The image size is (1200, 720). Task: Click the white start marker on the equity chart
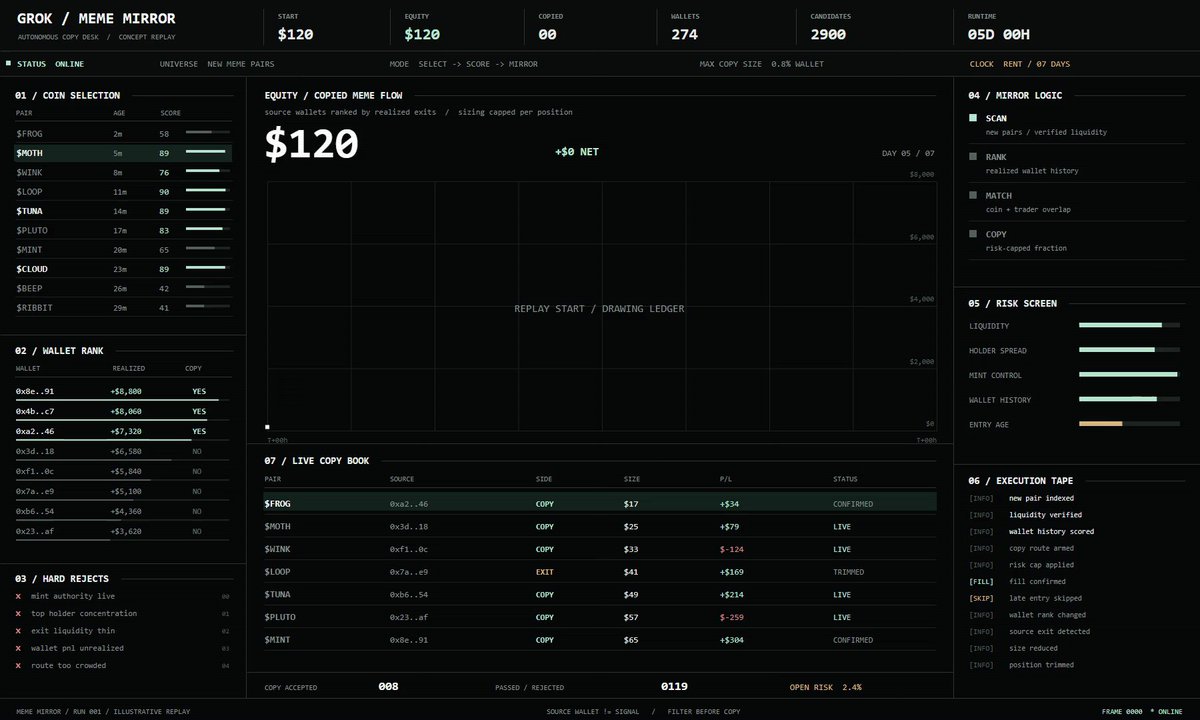tap(267, 427)
